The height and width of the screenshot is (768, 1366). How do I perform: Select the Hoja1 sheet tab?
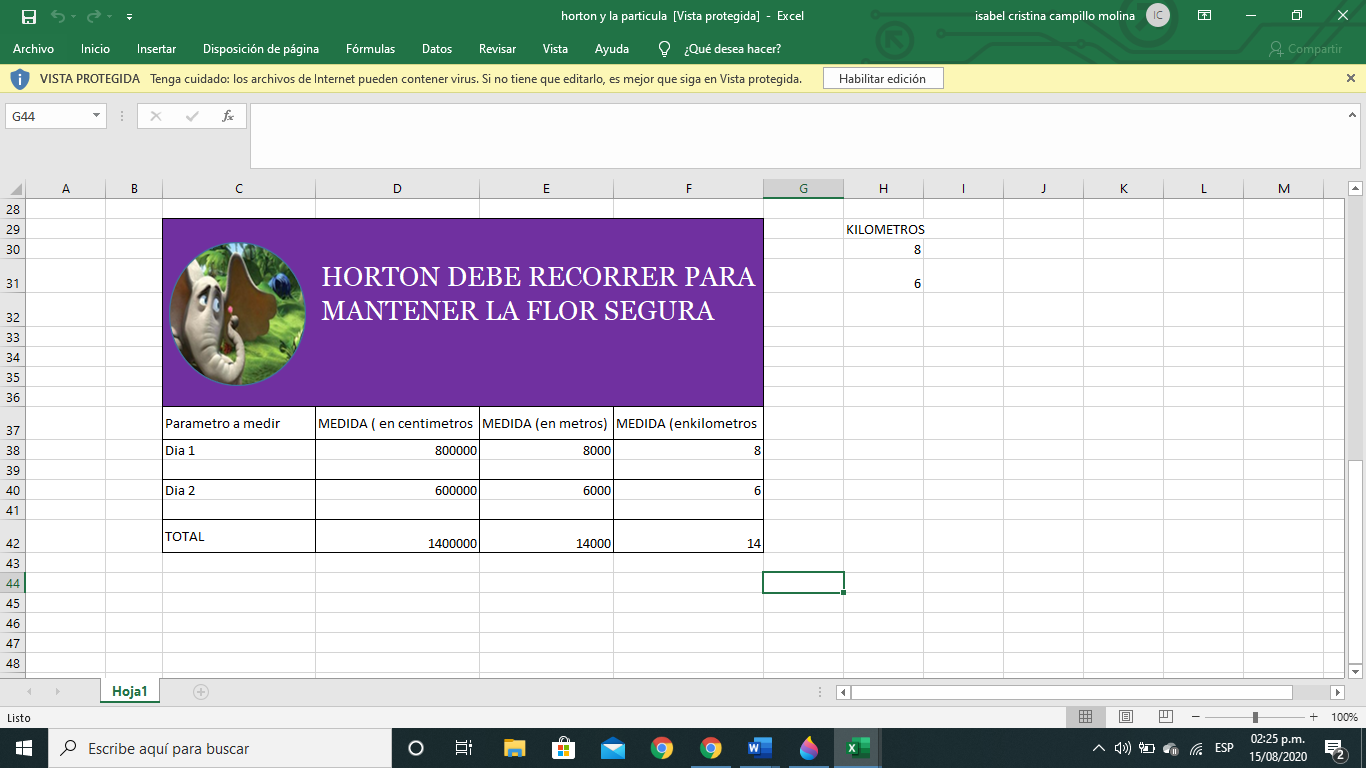[130, 691]
